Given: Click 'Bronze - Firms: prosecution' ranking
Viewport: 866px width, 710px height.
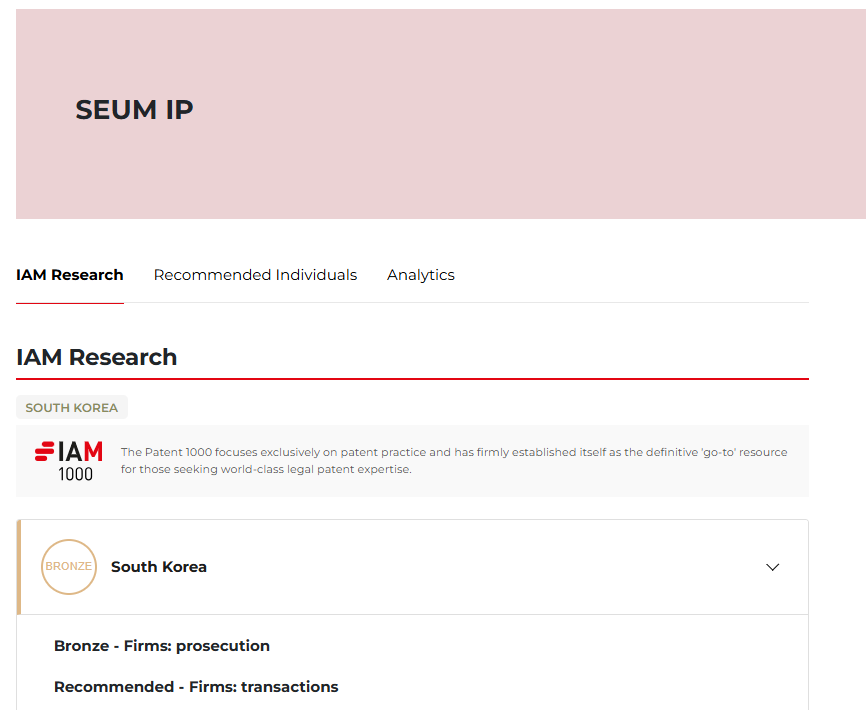Looking at the screenshot, I should click(162, 646).
